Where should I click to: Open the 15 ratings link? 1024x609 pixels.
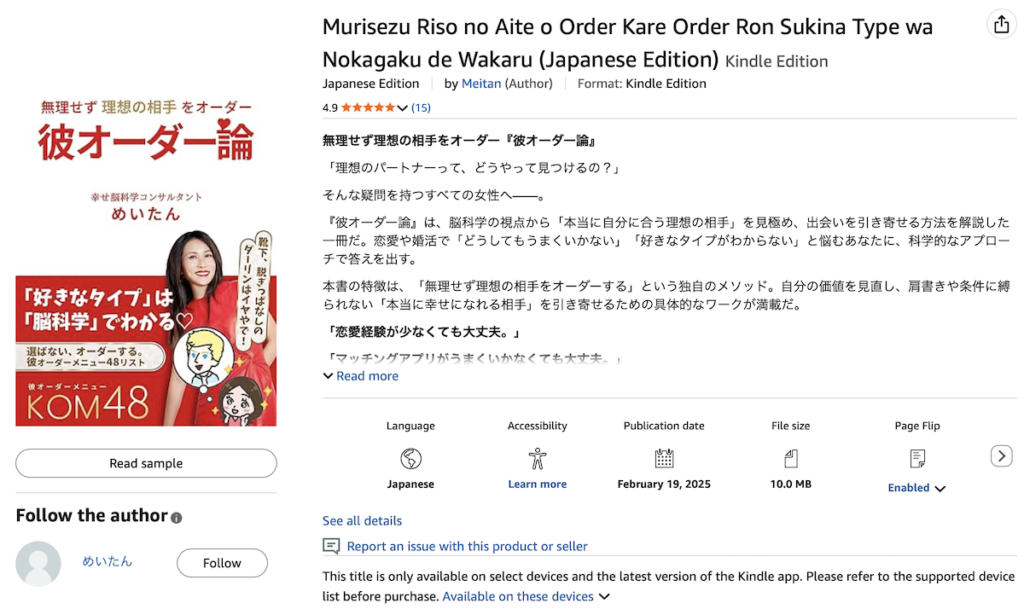pos(421,108)
